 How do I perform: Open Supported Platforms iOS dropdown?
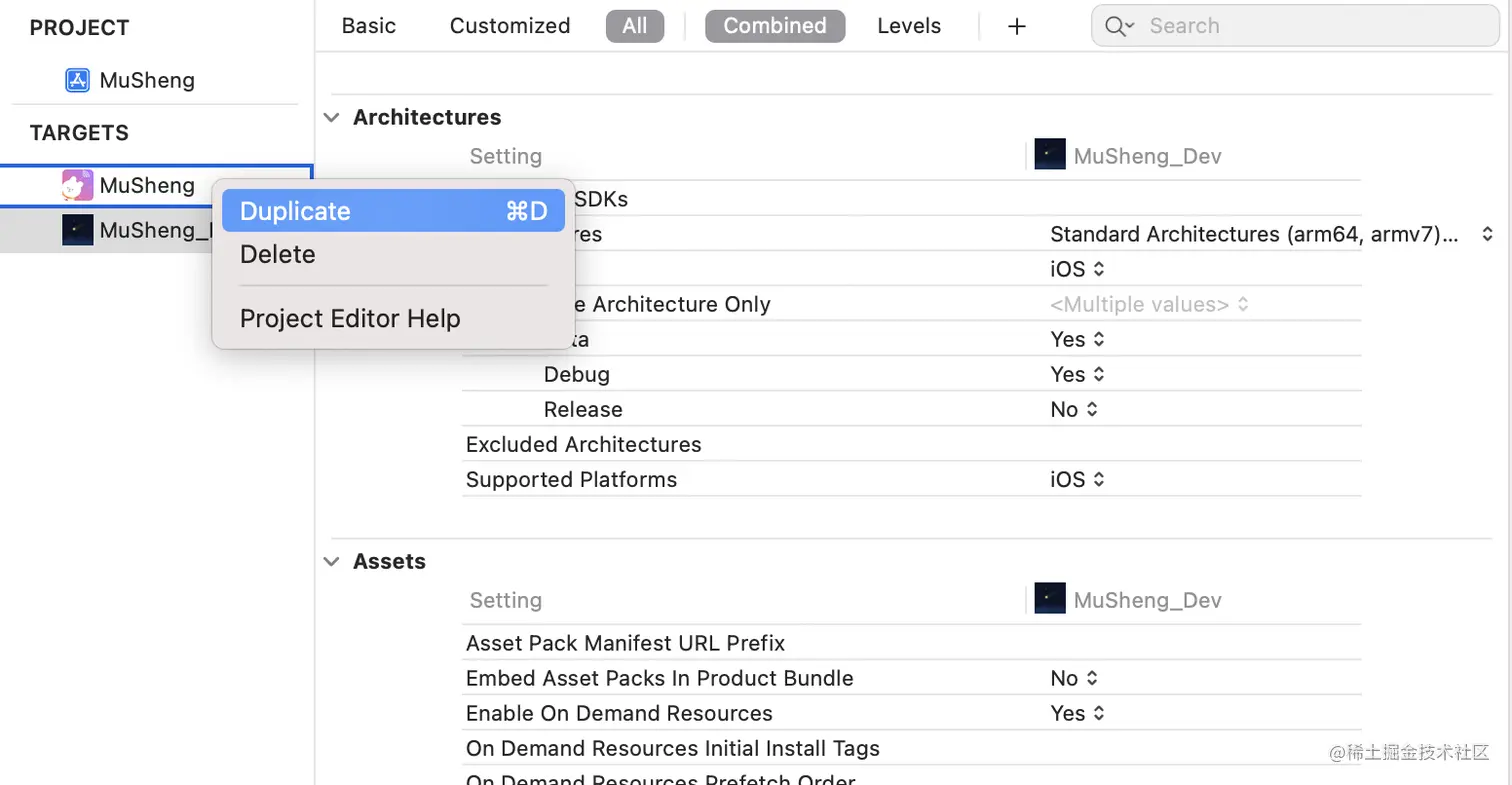click(x=1077, y=479)
